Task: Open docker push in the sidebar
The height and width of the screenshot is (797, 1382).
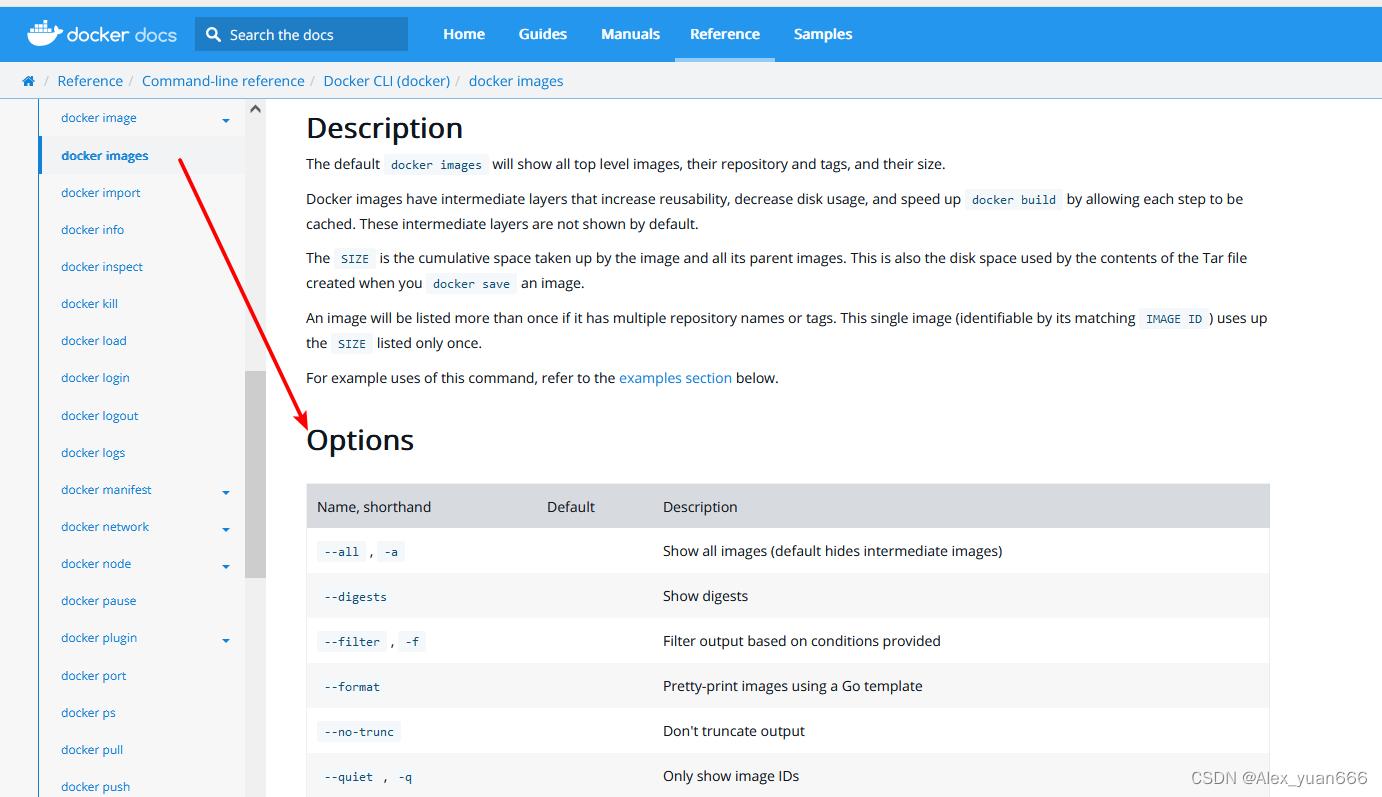Action: pyautogui.click(x=96, y=787)
